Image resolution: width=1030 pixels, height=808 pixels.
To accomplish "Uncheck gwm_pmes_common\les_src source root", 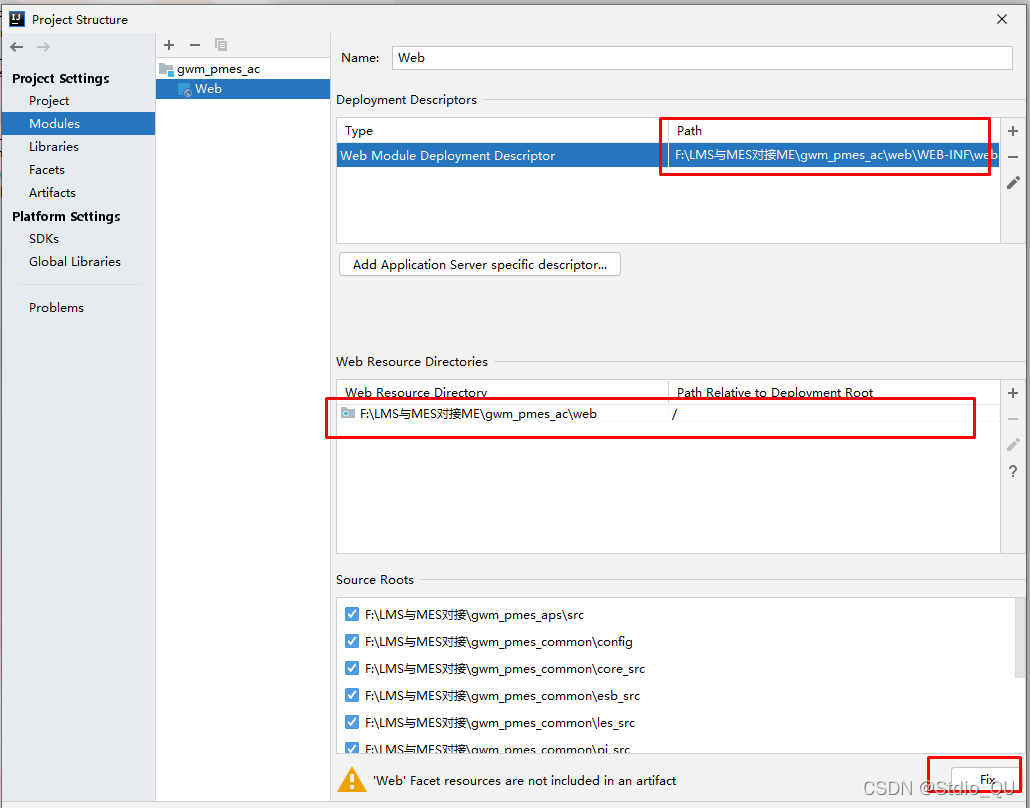I will 352,722.
